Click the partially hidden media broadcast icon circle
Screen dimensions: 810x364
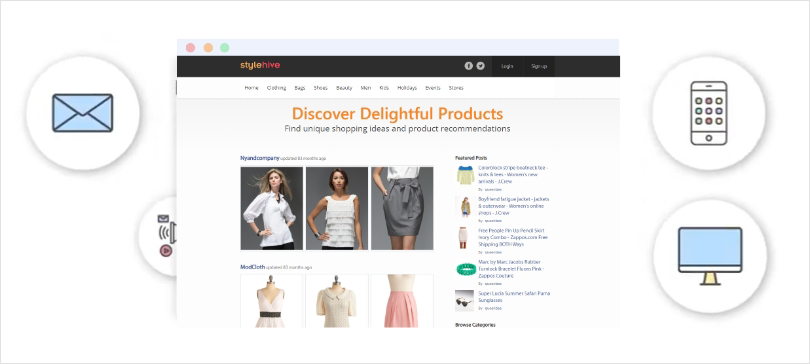click(x=158, y=235)
